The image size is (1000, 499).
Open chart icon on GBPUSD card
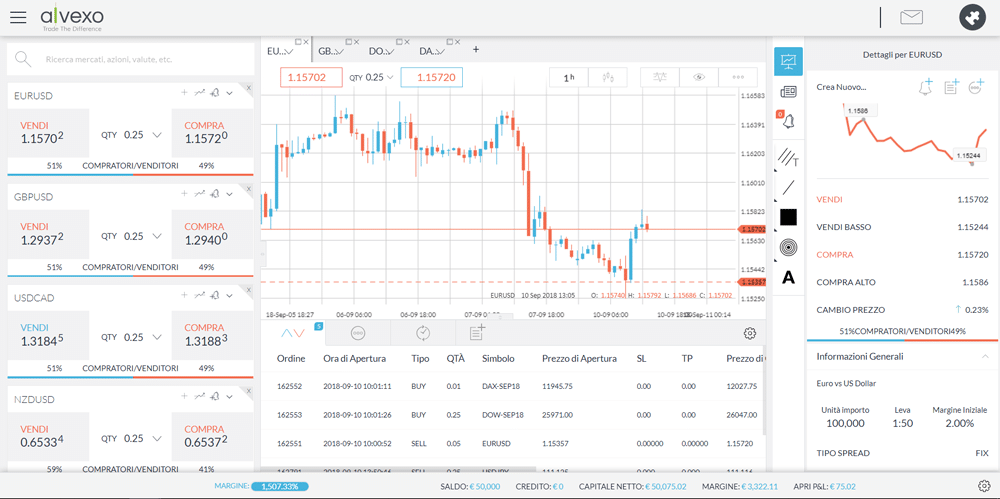[200, 193]
